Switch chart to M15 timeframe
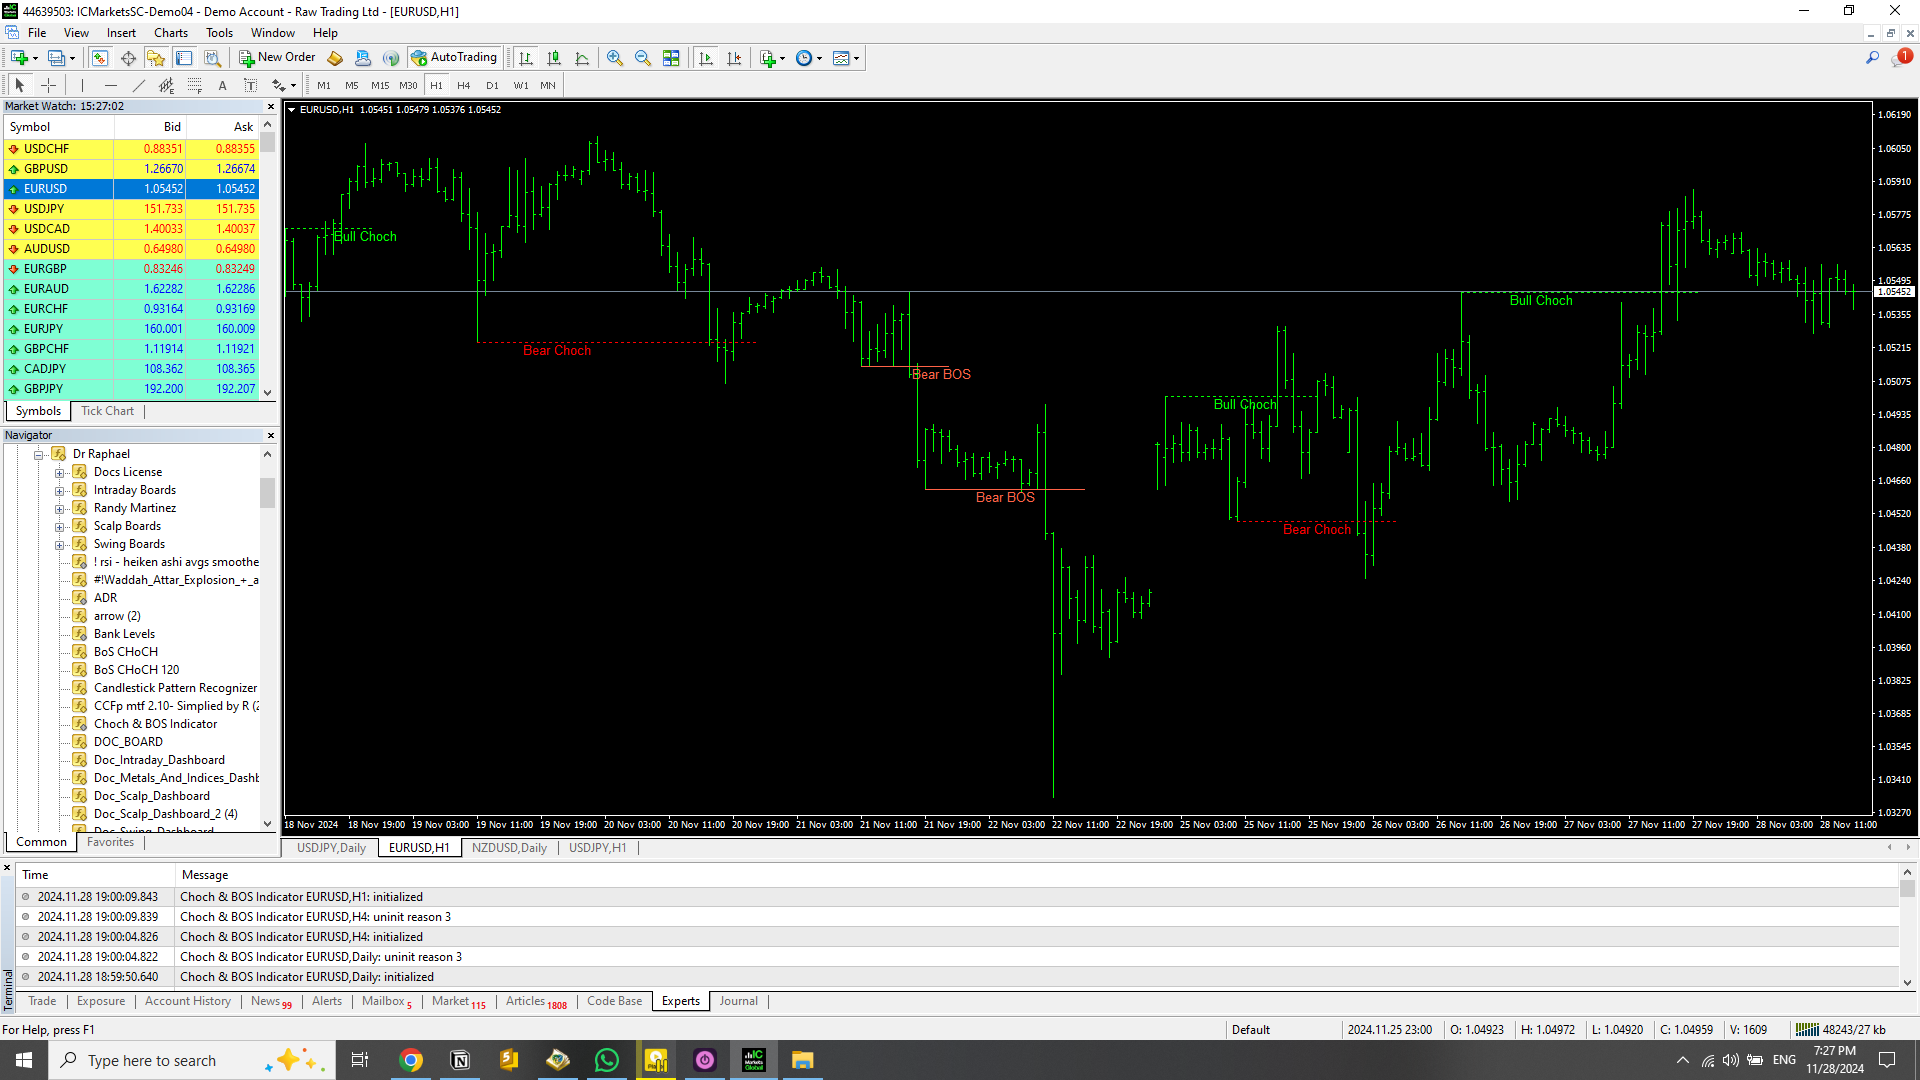 click(380, 85)
